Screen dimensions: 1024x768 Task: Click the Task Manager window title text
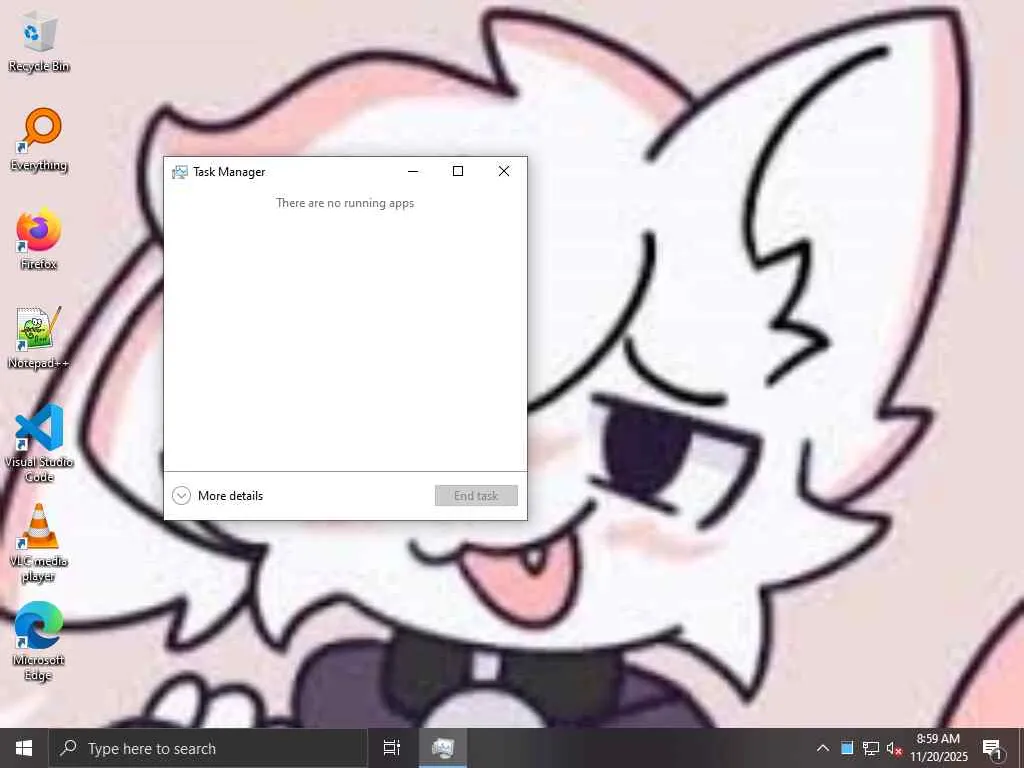click(229, 172)
